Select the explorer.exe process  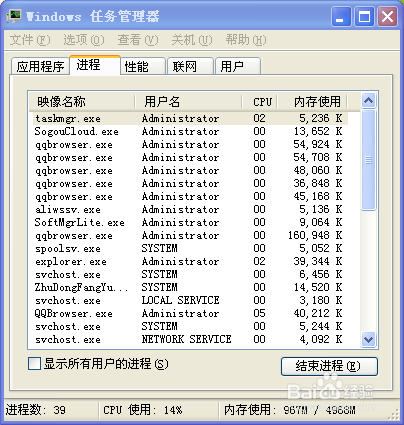pyautogui.click(x=191, y=261)
